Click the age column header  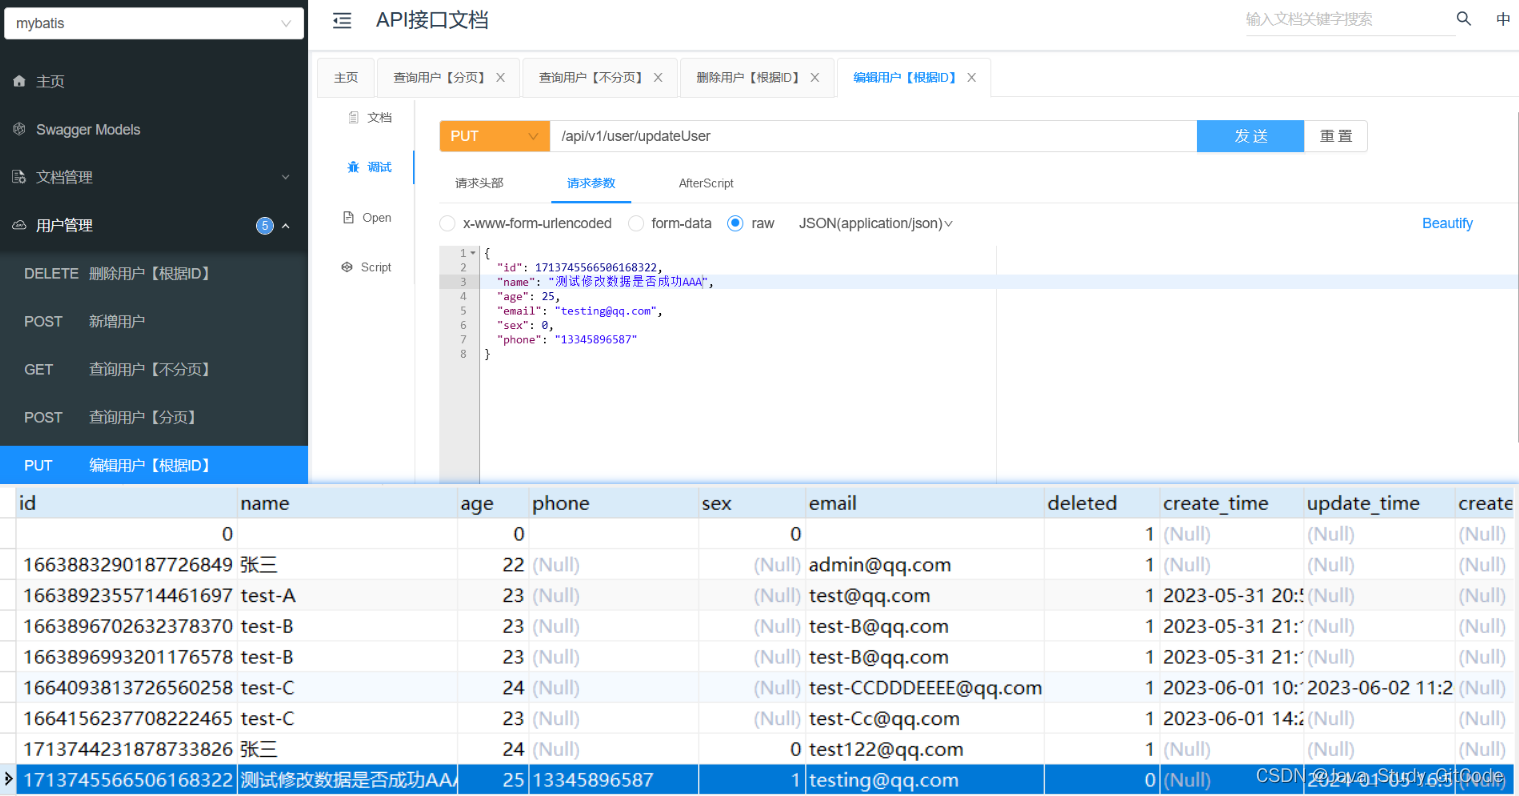[x=493, y=503]
